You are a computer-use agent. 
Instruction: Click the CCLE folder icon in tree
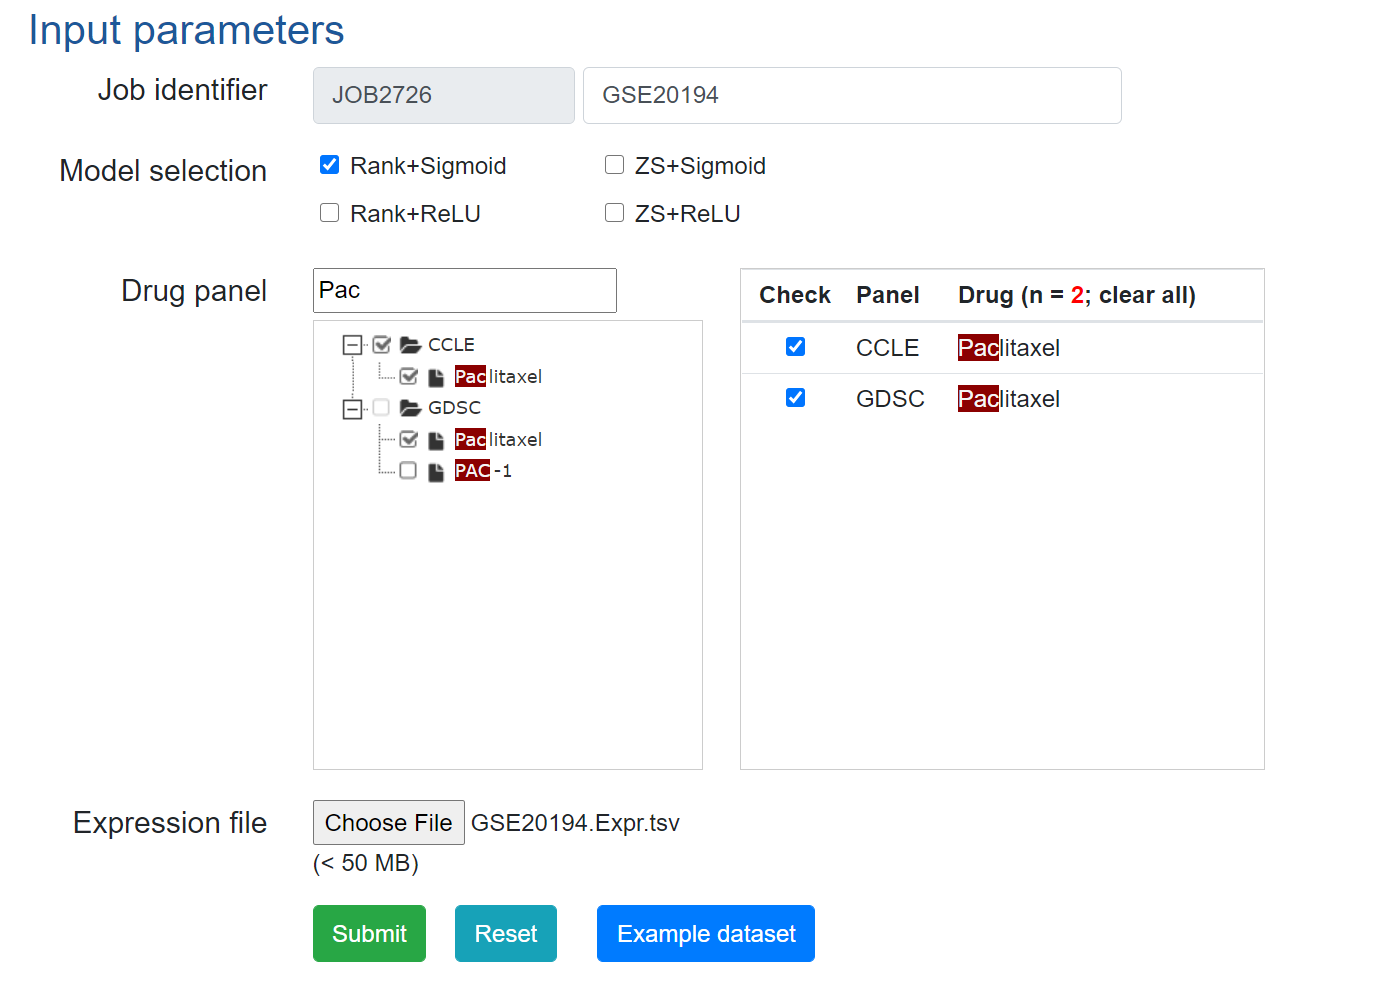tap(410, 345)
